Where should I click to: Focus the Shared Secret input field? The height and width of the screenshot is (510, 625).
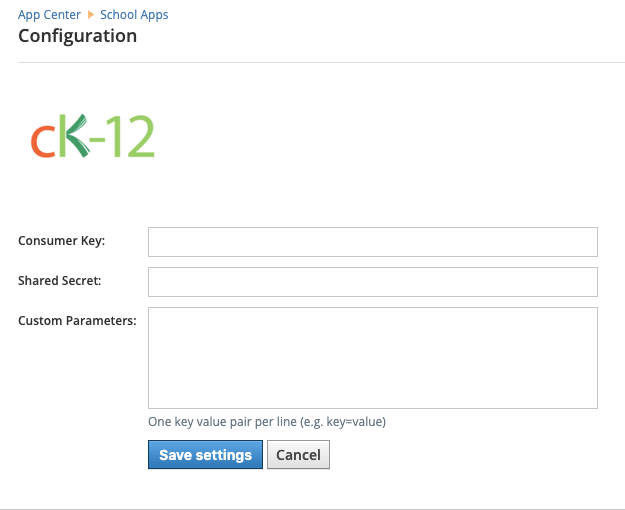point(372,282)
